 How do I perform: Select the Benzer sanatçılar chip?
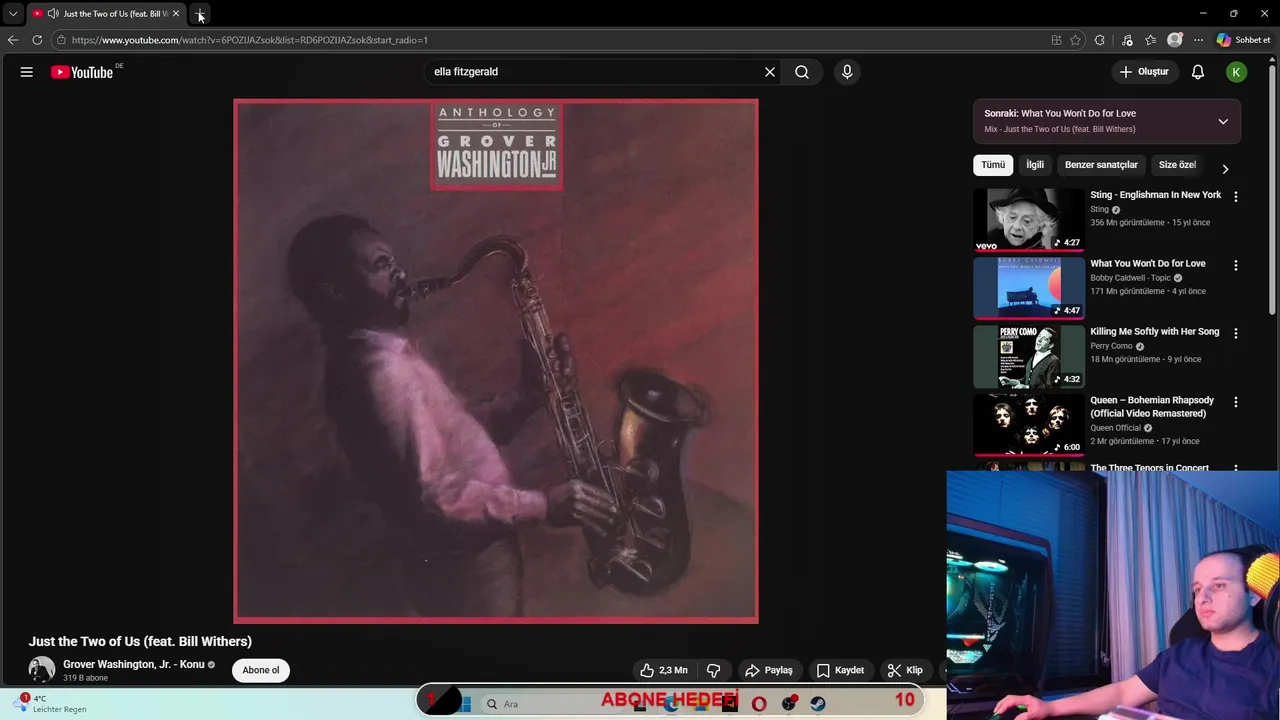[1101, 165]
